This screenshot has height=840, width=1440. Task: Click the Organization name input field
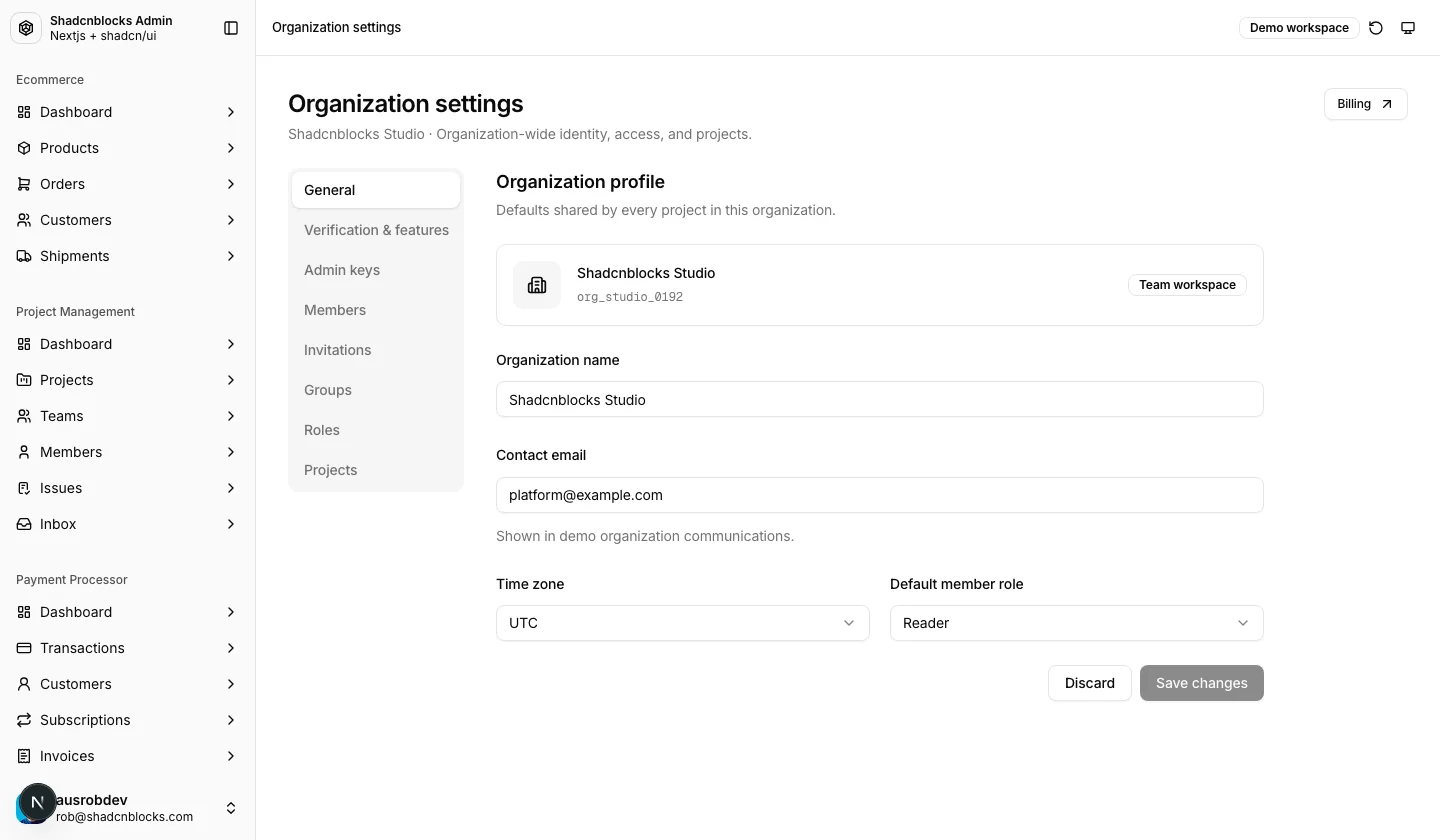[x=880, y=399]
